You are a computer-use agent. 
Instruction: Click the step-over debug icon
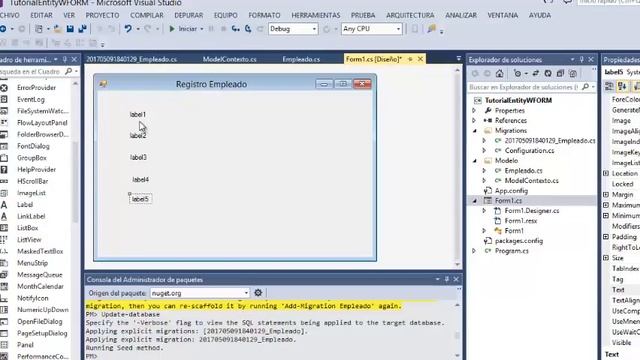(x=248, y=29)
